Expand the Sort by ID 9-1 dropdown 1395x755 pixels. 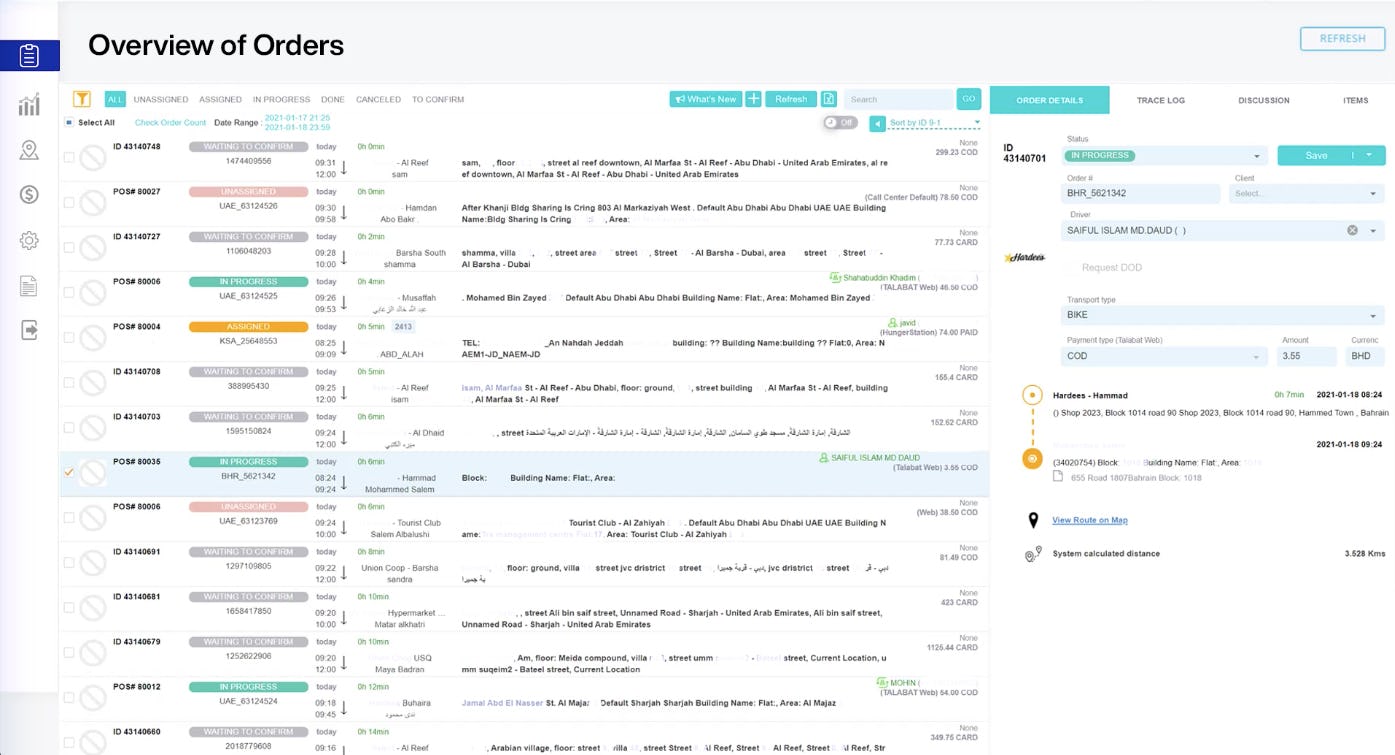pyautogui.click(x=934, y=123)
